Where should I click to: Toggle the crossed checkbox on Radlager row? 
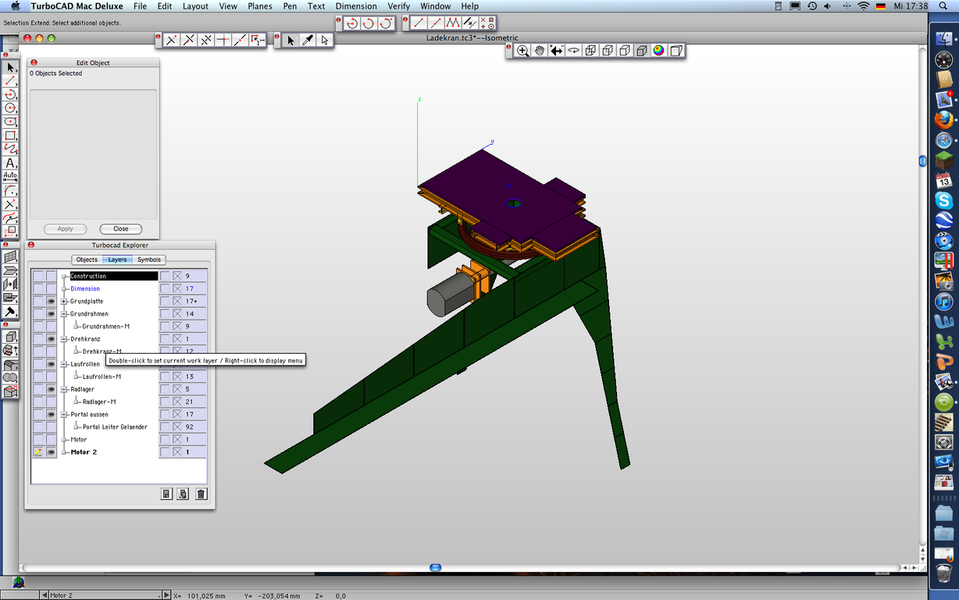click(178, 389)
